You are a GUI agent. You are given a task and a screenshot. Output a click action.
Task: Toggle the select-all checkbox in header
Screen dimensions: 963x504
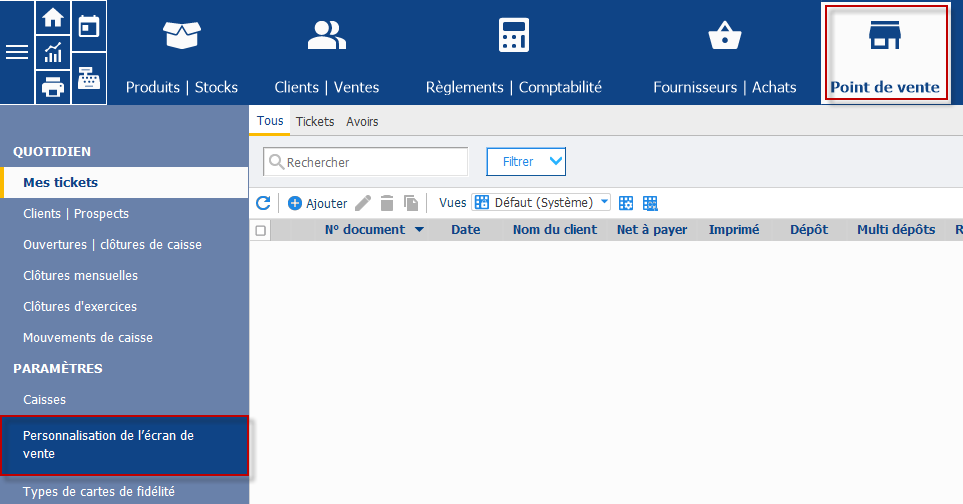pyautogui.click(x=261, y=231)
